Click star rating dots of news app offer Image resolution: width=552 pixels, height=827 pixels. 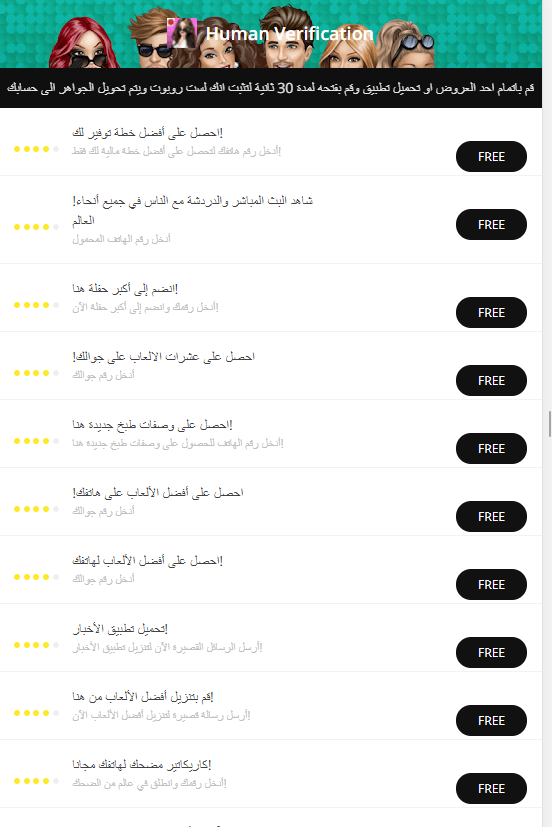point(36,646)
